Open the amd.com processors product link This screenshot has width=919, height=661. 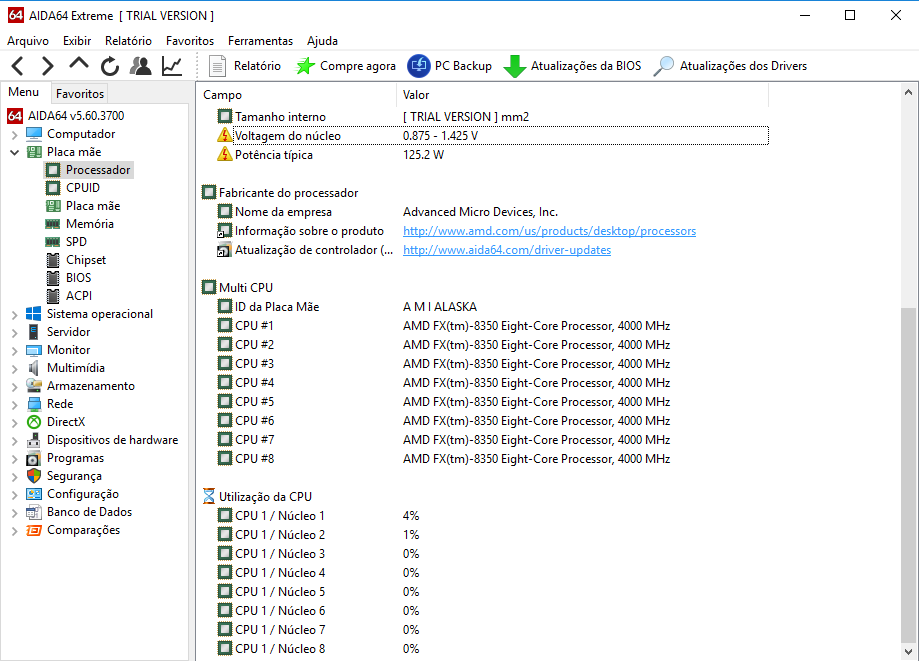click(549, 231)
